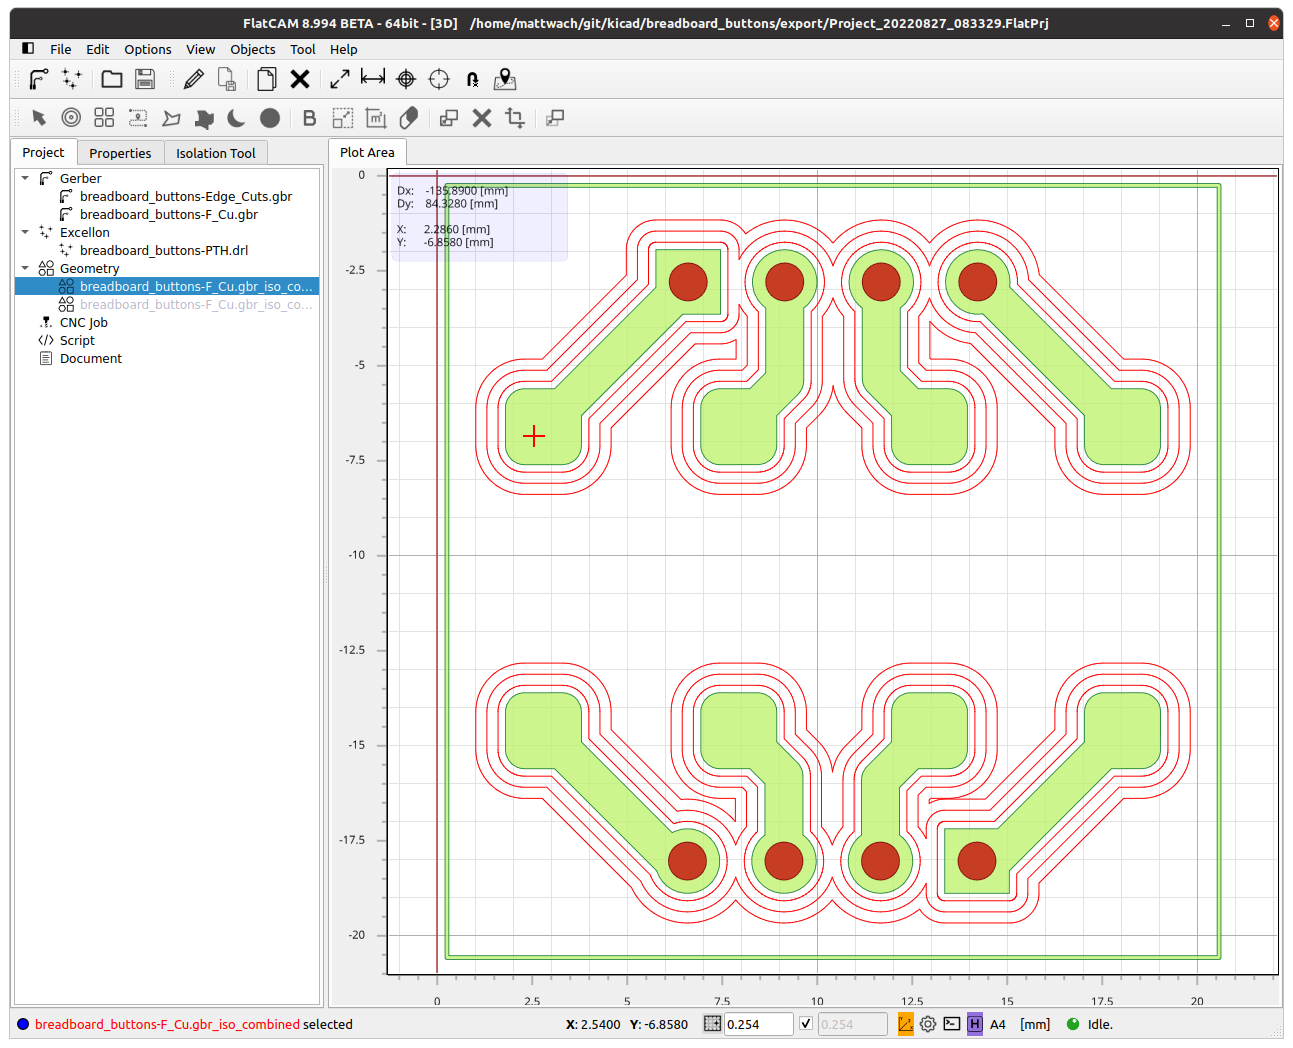This screenshot has height=1048, width=1293.
Task: Click the grid X value input field
Action: [x=757, y=1024]
